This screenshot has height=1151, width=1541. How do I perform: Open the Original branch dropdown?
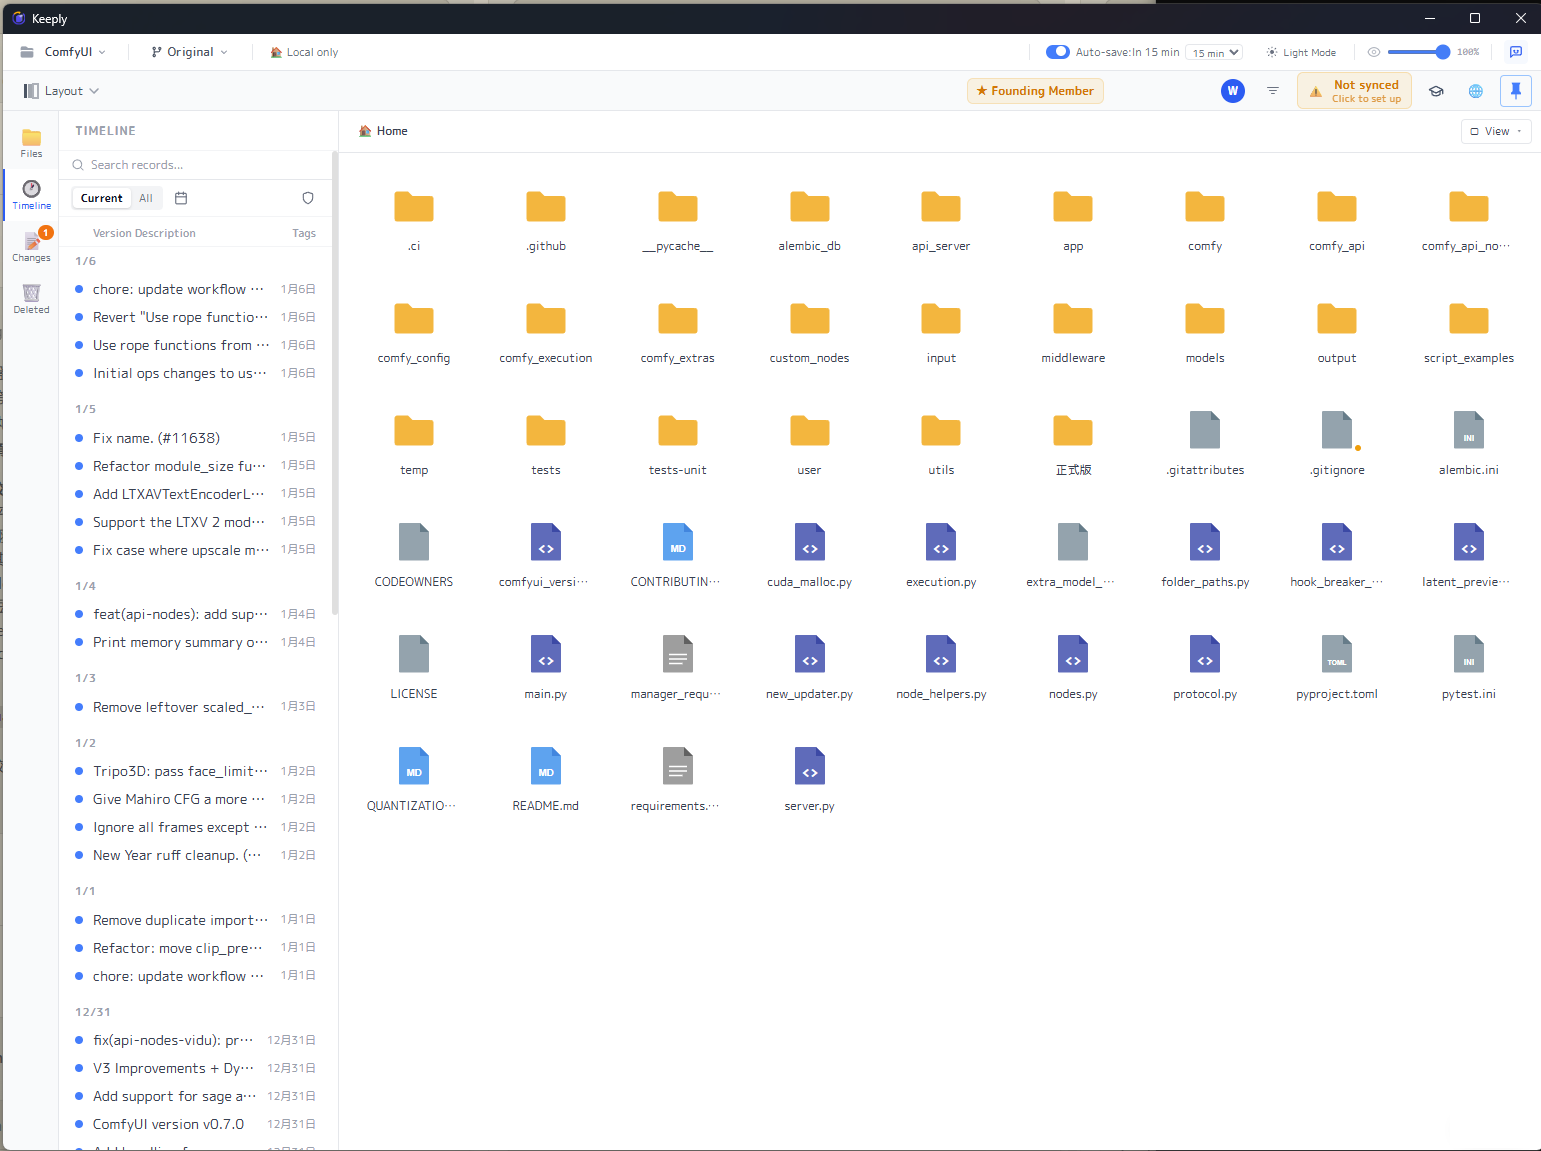[x=190, y=52]
